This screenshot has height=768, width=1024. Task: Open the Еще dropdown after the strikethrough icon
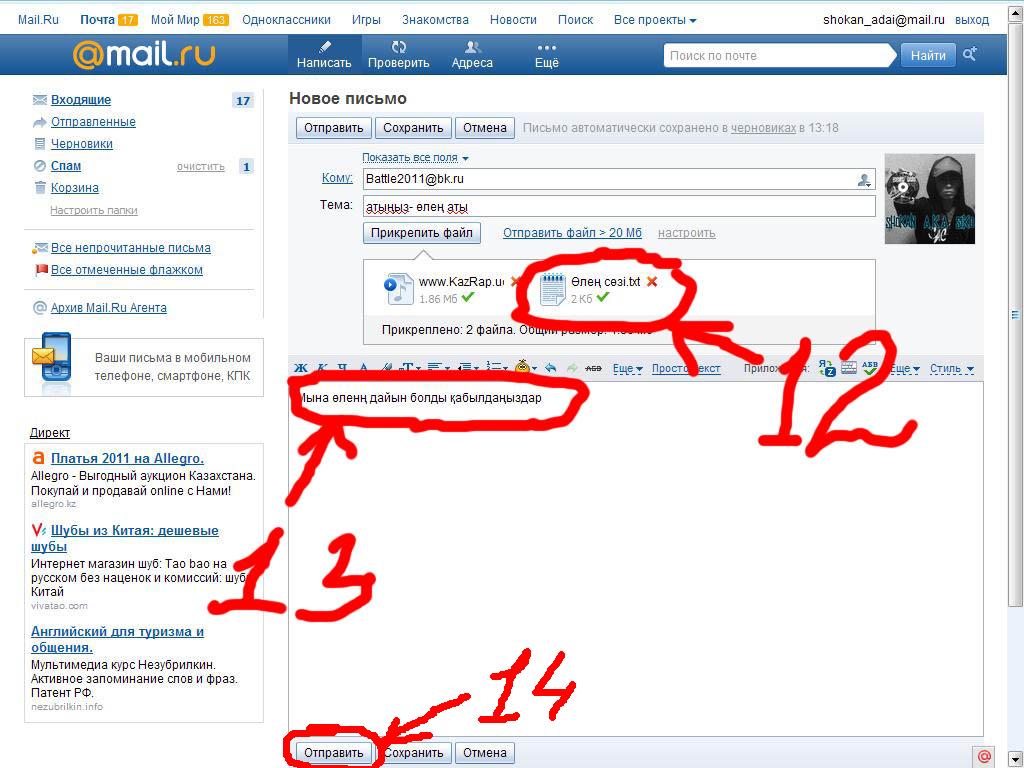pyautogui.click(x=628, y=369)
